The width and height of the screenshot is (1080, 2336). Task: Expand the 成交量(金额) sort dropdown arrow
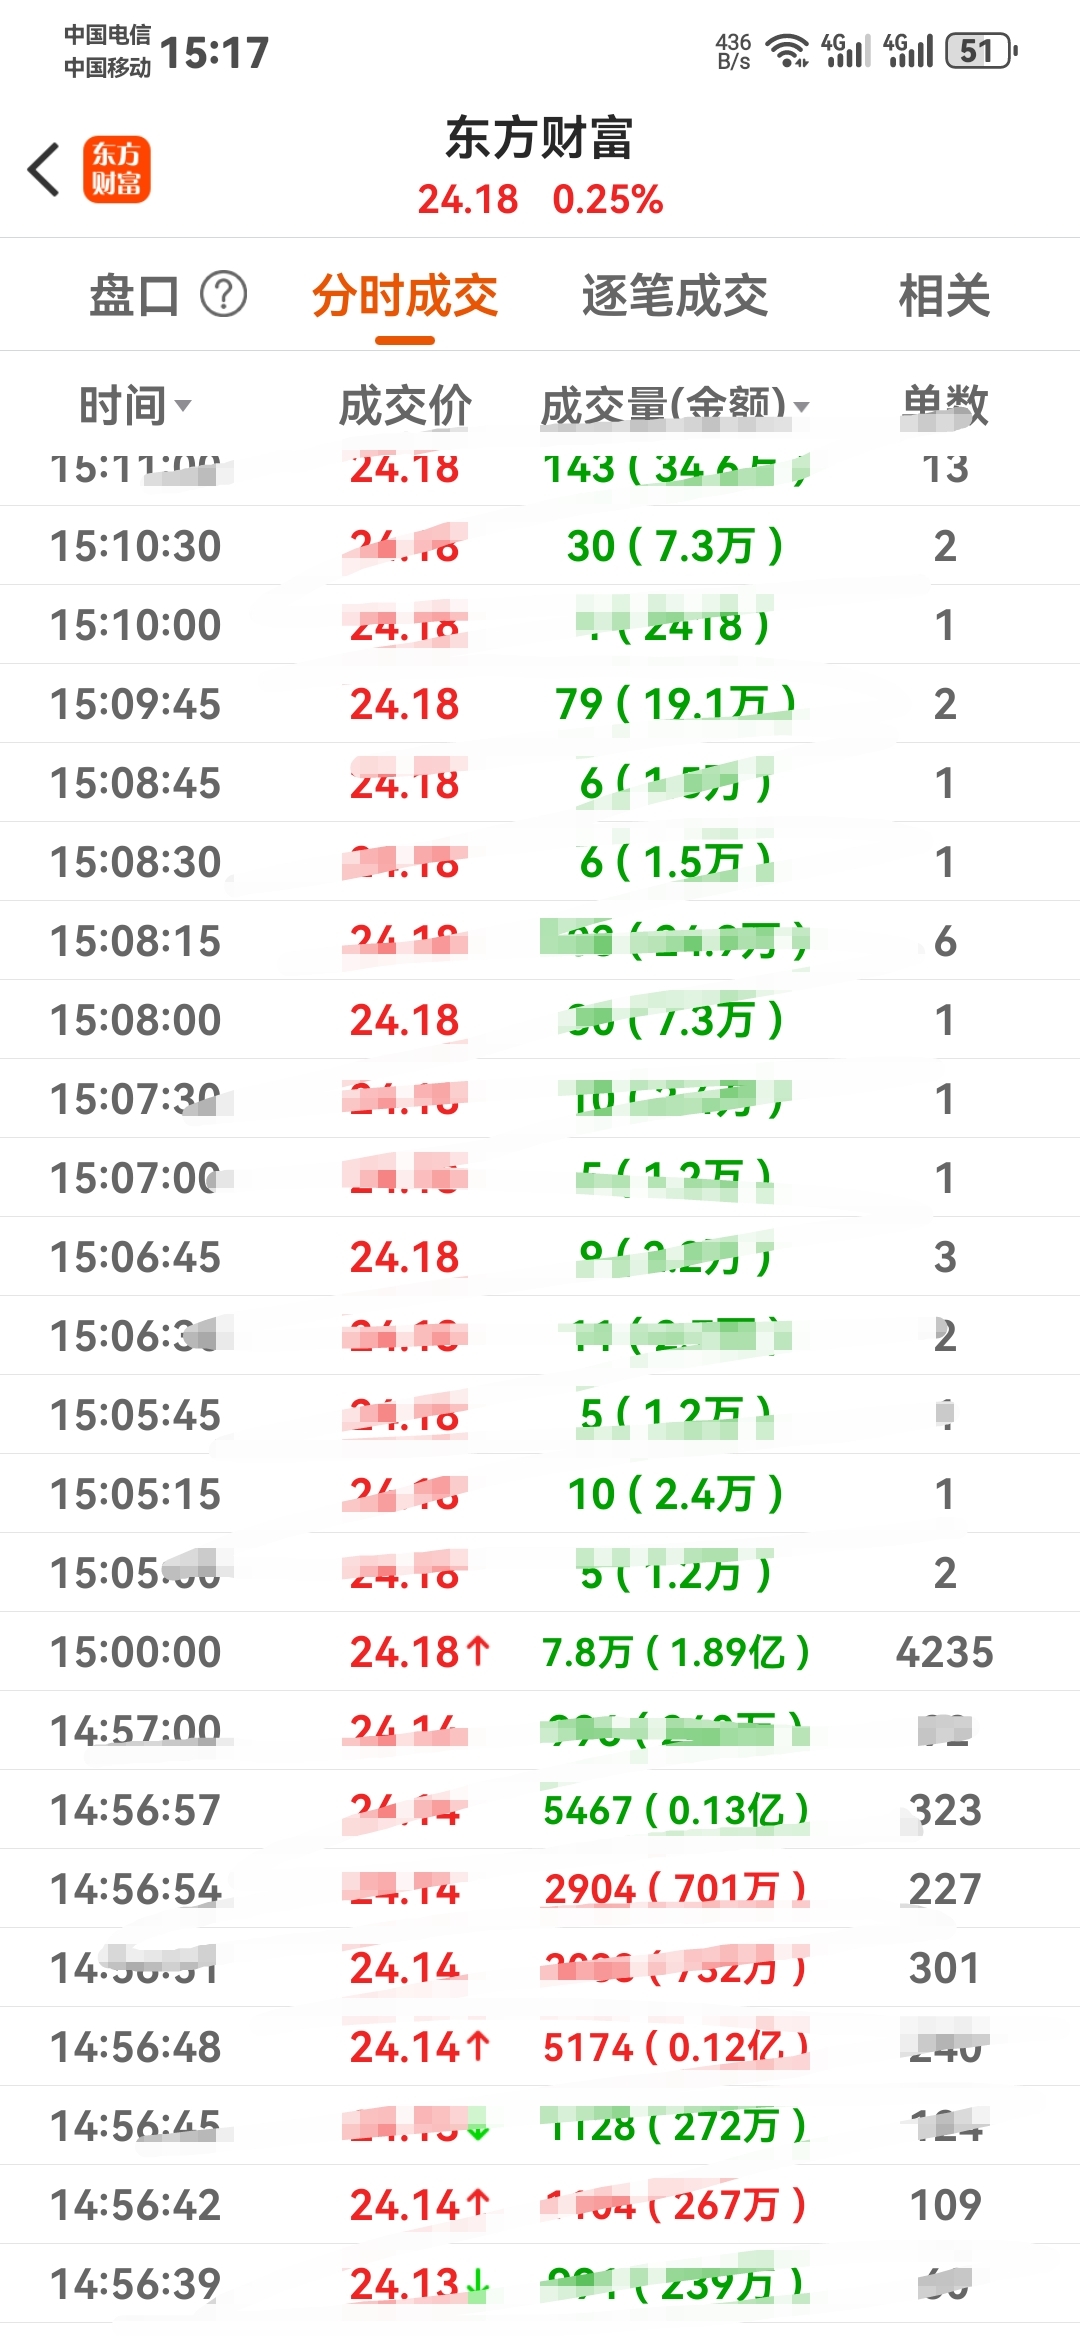(x=801, y=406)
